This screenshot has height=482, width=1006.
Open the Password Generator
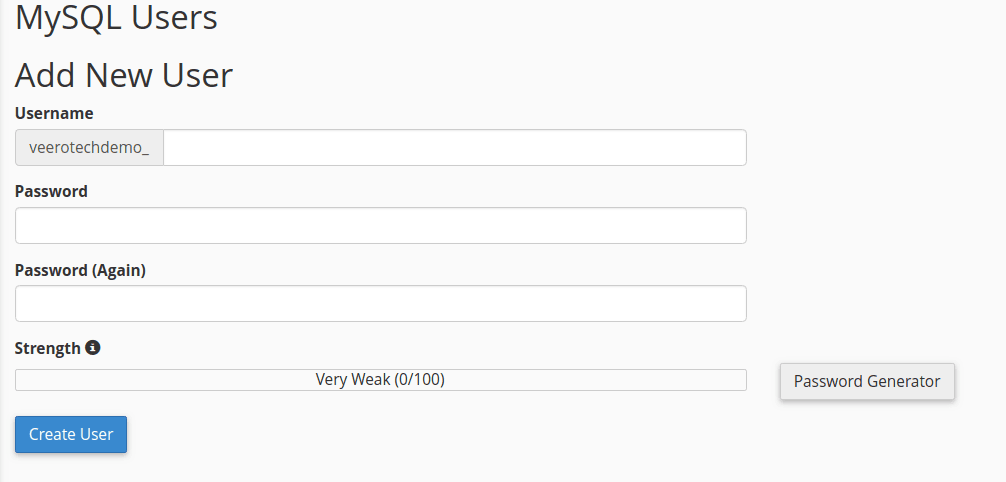(x=867, y=381)
